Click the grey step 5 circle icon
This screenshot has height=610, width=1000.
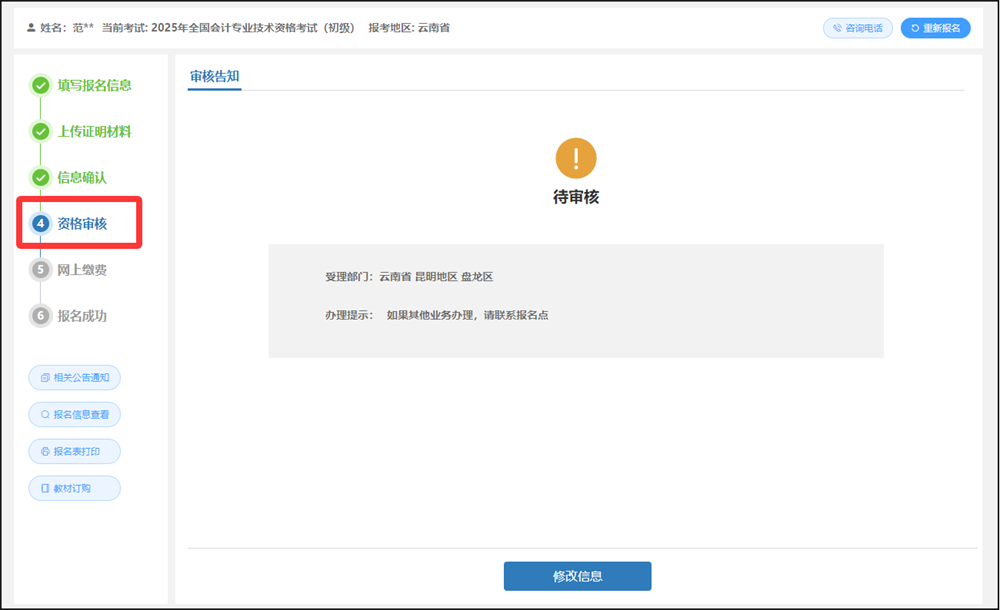[x=41, y=269]
